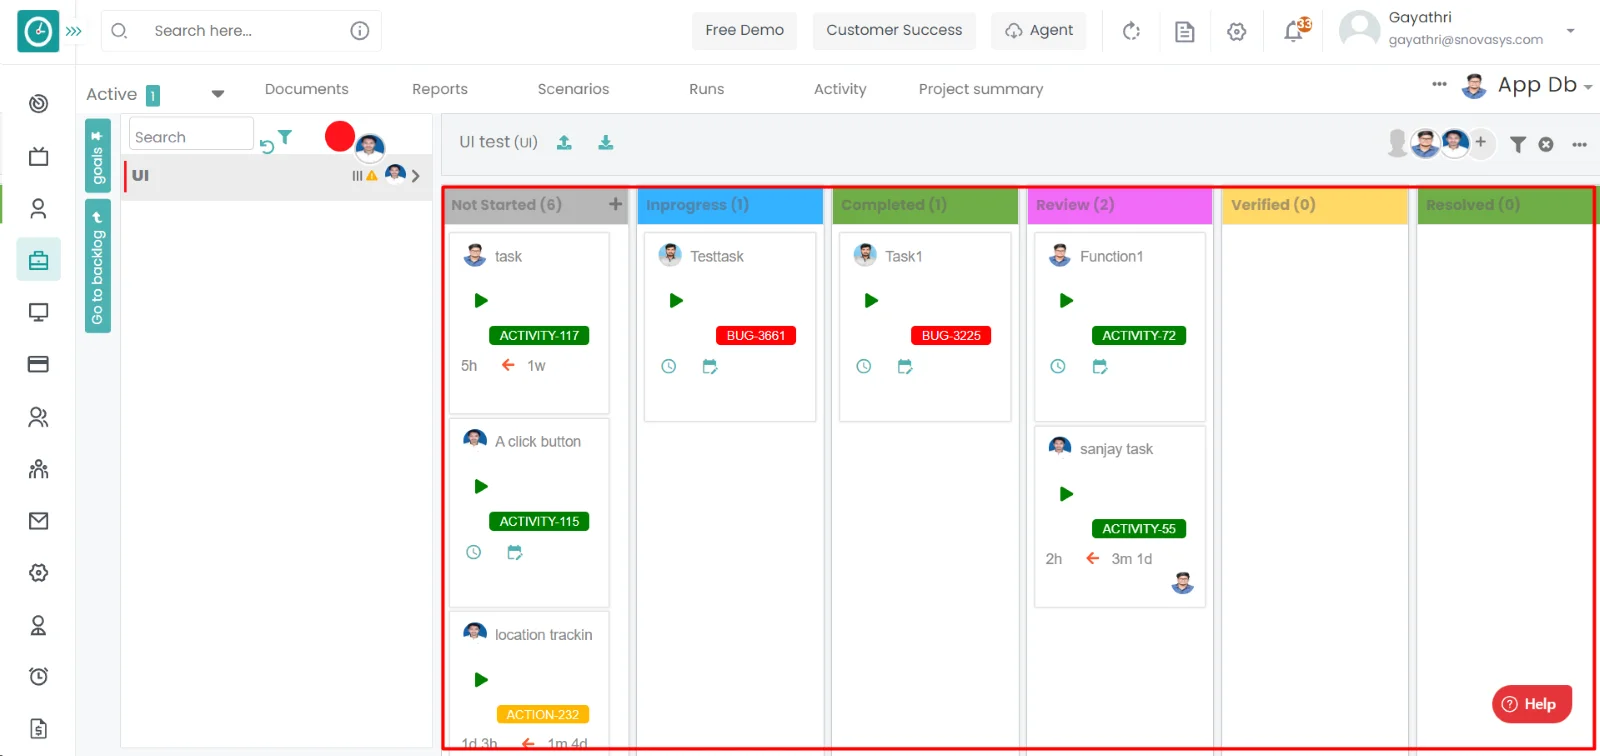Open the settings gear in top bar
This screenshot has height=756, width=1600.
[1237, 32]
